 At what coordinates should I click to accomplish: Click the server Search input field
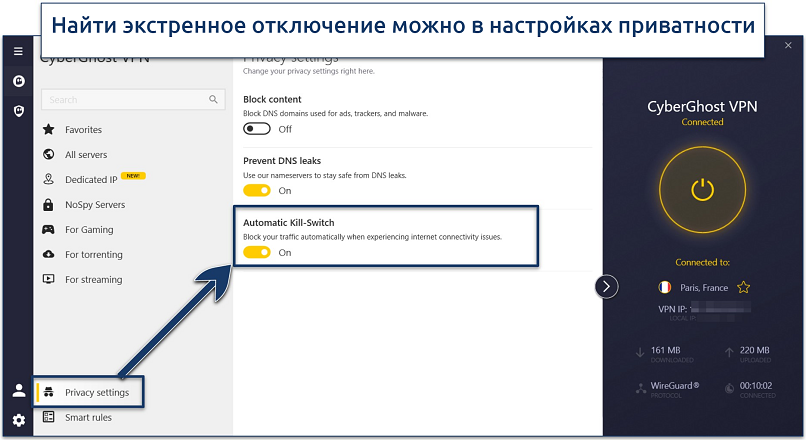[125, 100]
